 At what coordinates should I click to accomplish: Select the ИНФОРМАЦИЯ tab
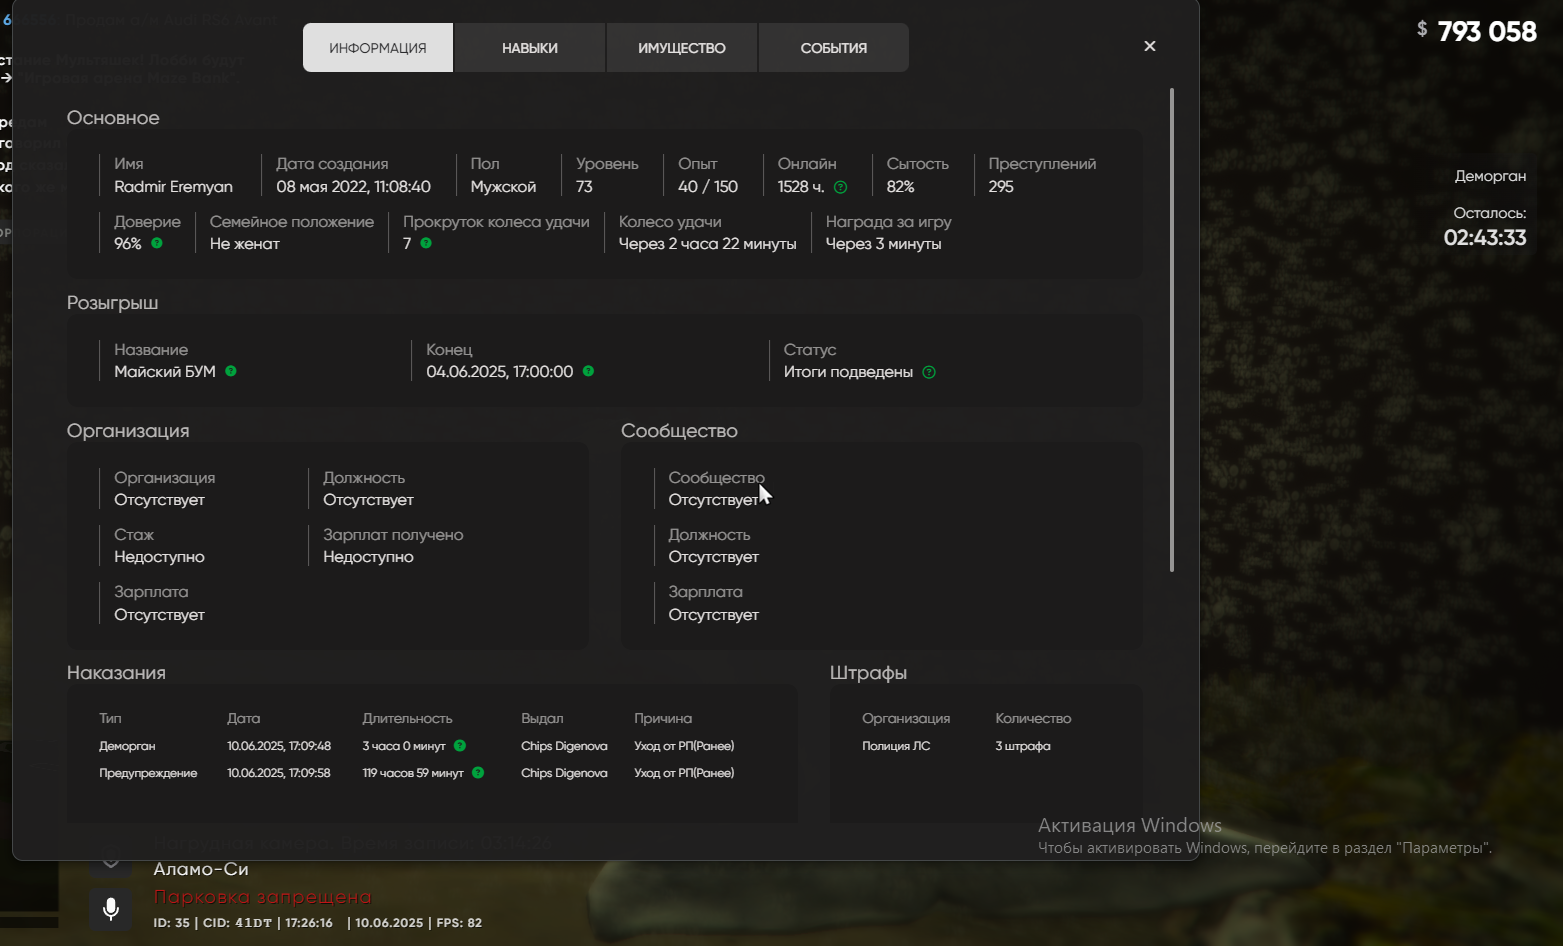pos(378,48)
